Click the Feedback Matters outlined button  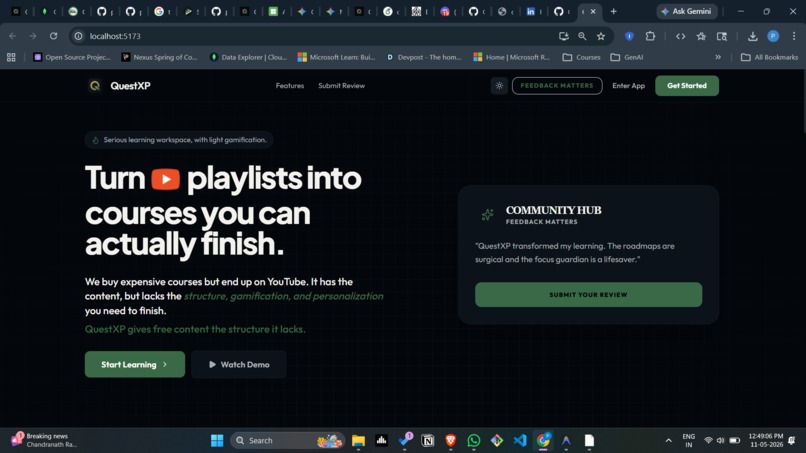click(x=557, y=86)
